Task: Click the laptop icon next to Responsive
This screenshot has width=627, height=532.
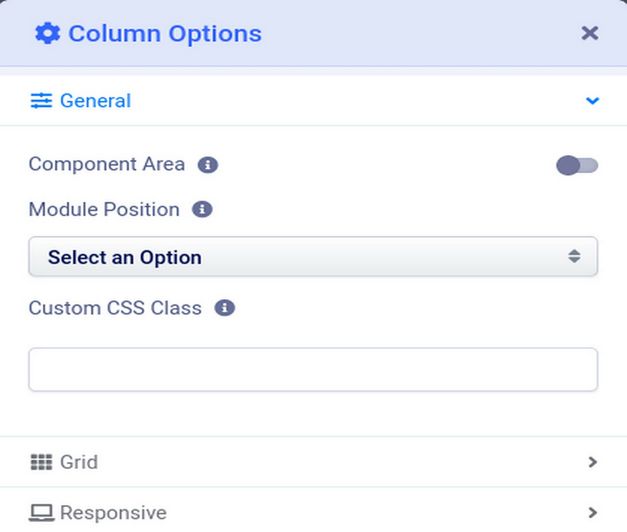Action: click(x=41, y=513)
